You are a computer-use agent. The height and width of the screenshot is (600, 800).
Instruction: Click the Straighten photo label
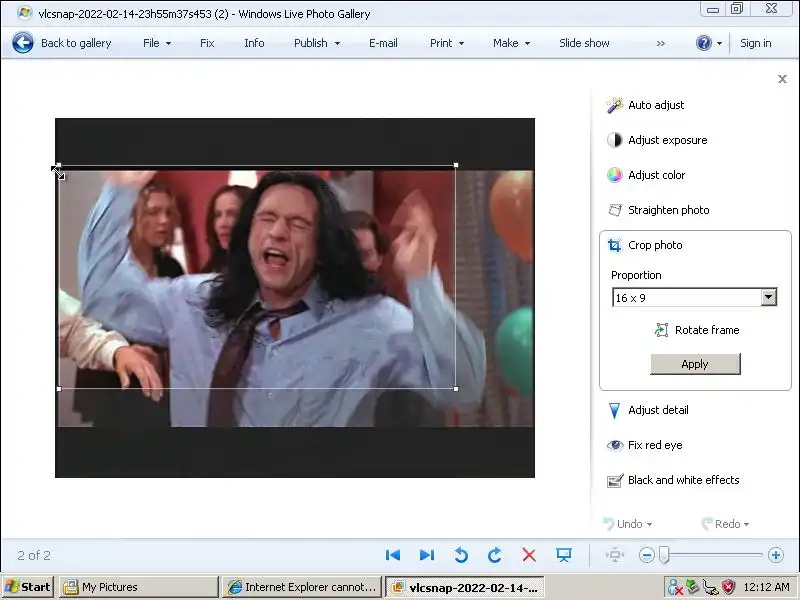coord(668,210)
